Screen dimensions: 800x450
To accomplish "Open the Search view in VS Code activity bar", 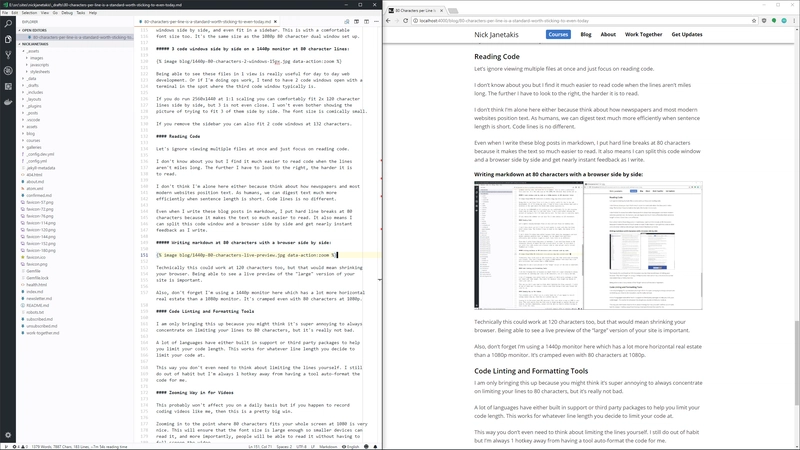I will click(8, 24).
